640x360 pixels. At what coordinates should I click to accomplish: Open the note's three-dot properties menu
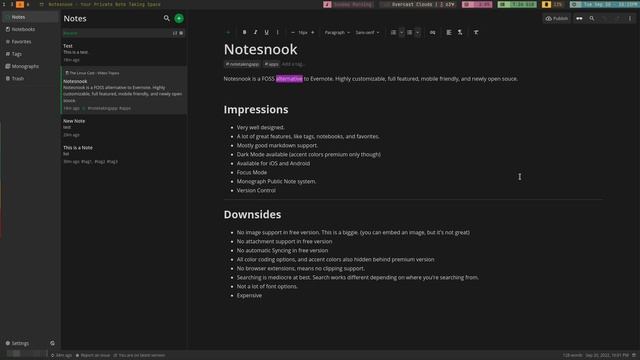[630, 18]
